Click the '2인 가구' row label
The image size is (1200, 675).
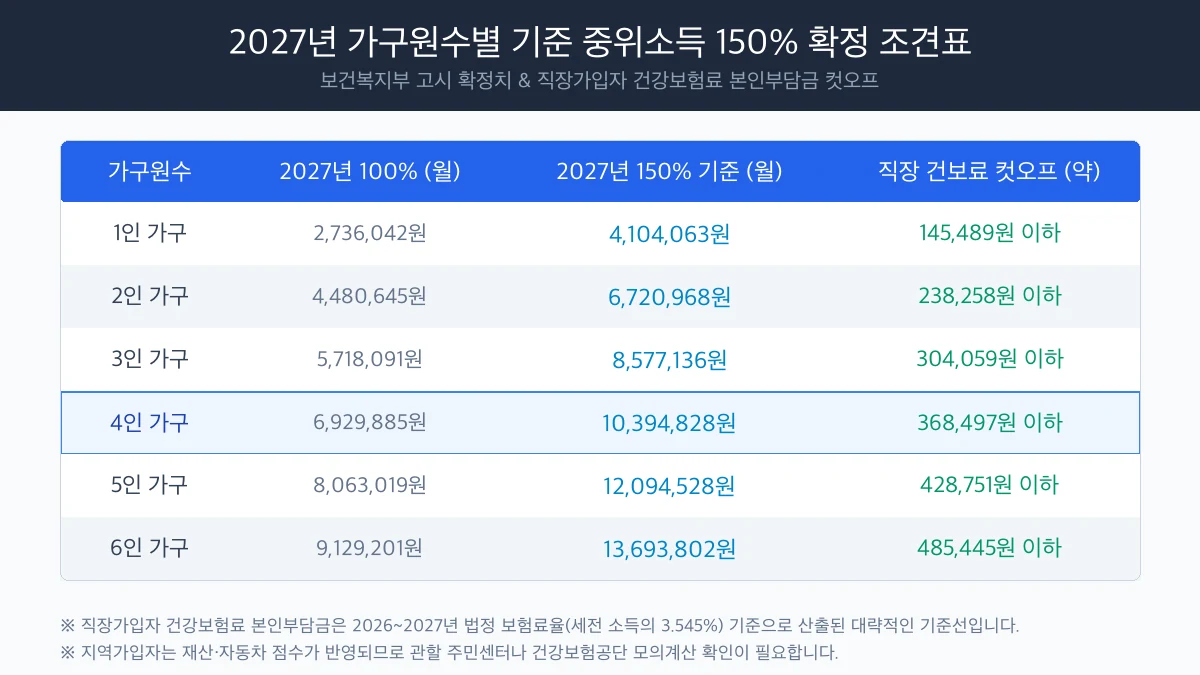click(x=150, y=296)
